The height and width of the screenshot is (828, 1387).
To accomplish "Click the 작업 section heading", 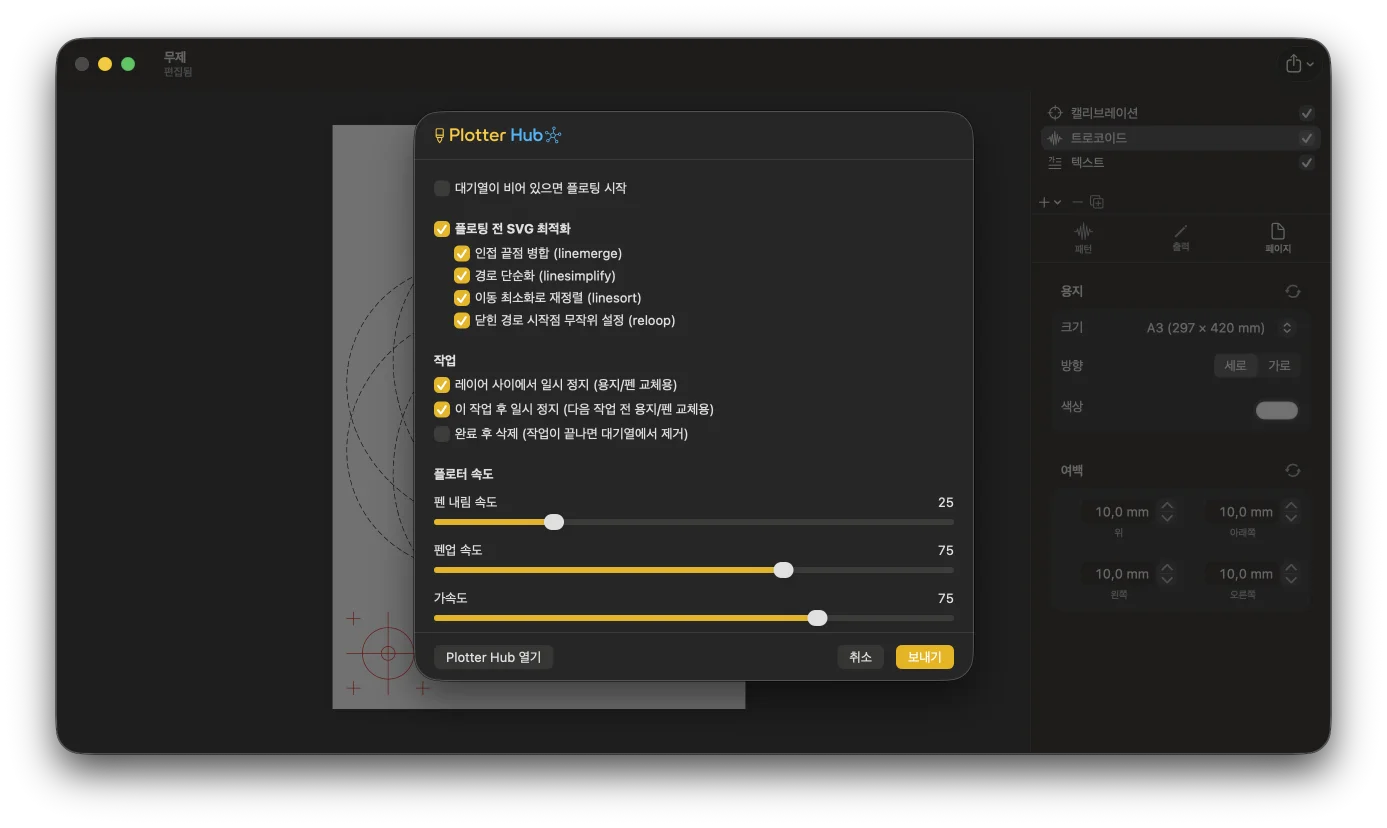I will (445, 360).
